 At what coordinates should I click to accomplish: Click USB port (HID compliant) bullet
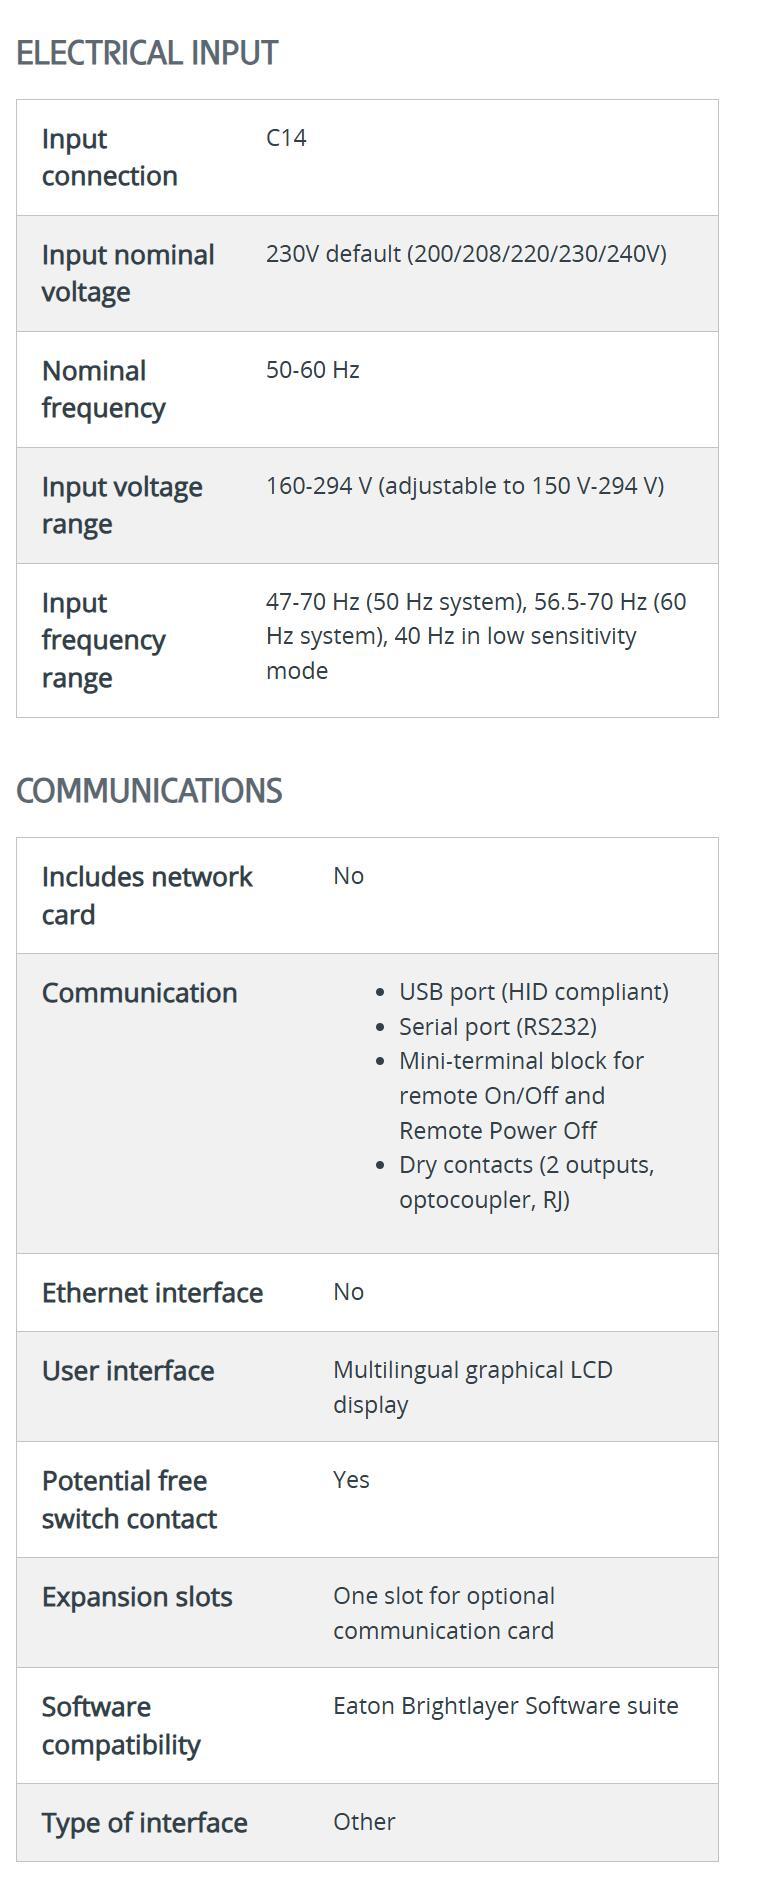[x=533, y=992]
